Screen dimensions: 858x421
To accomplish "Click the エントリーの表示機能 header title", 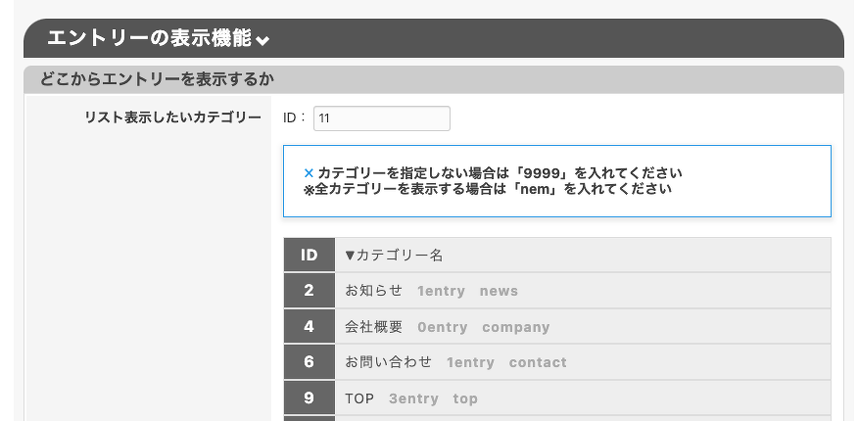I will 149,39.
